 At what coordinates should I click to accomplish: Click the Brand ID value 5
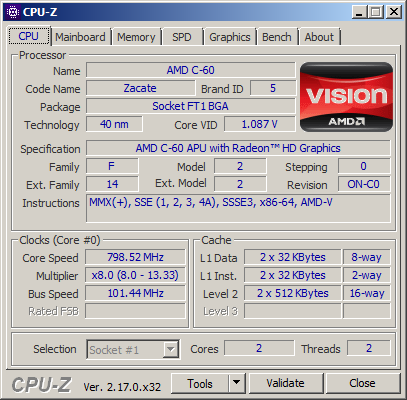coord(273,88)
